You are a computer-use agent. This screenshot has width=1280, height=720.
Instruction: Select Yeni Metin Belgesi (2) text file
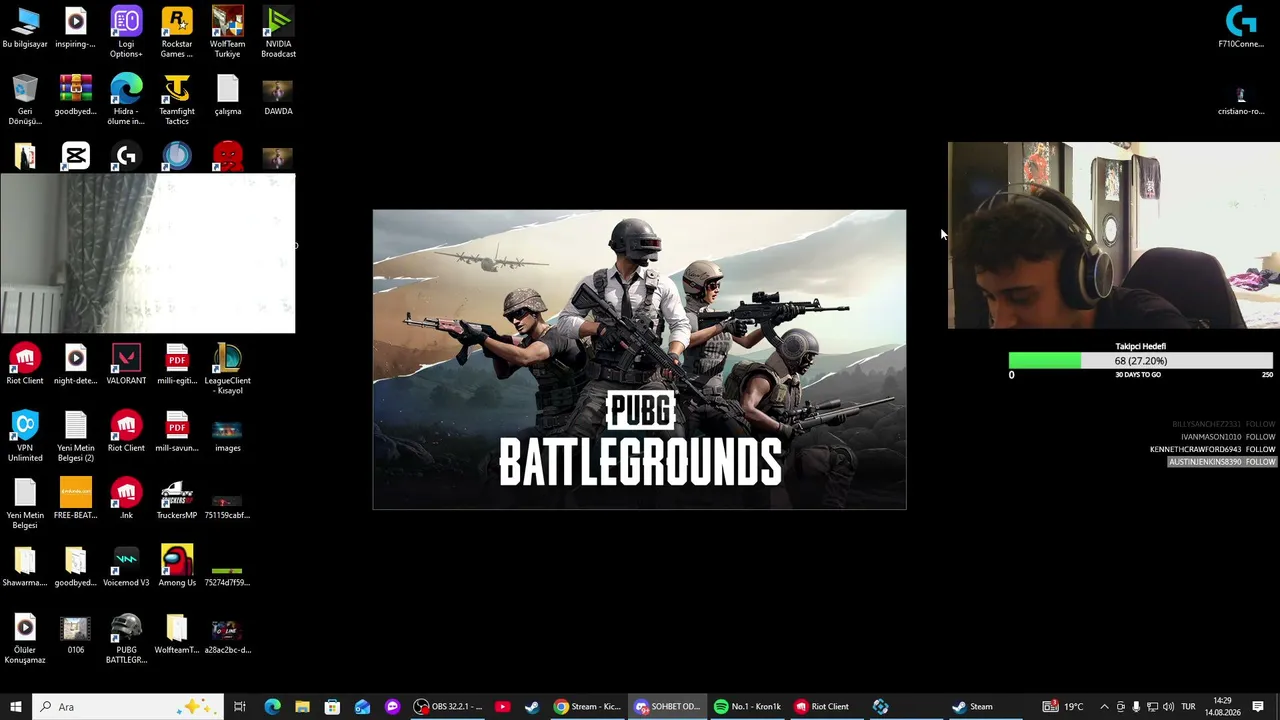click(76, 437)
